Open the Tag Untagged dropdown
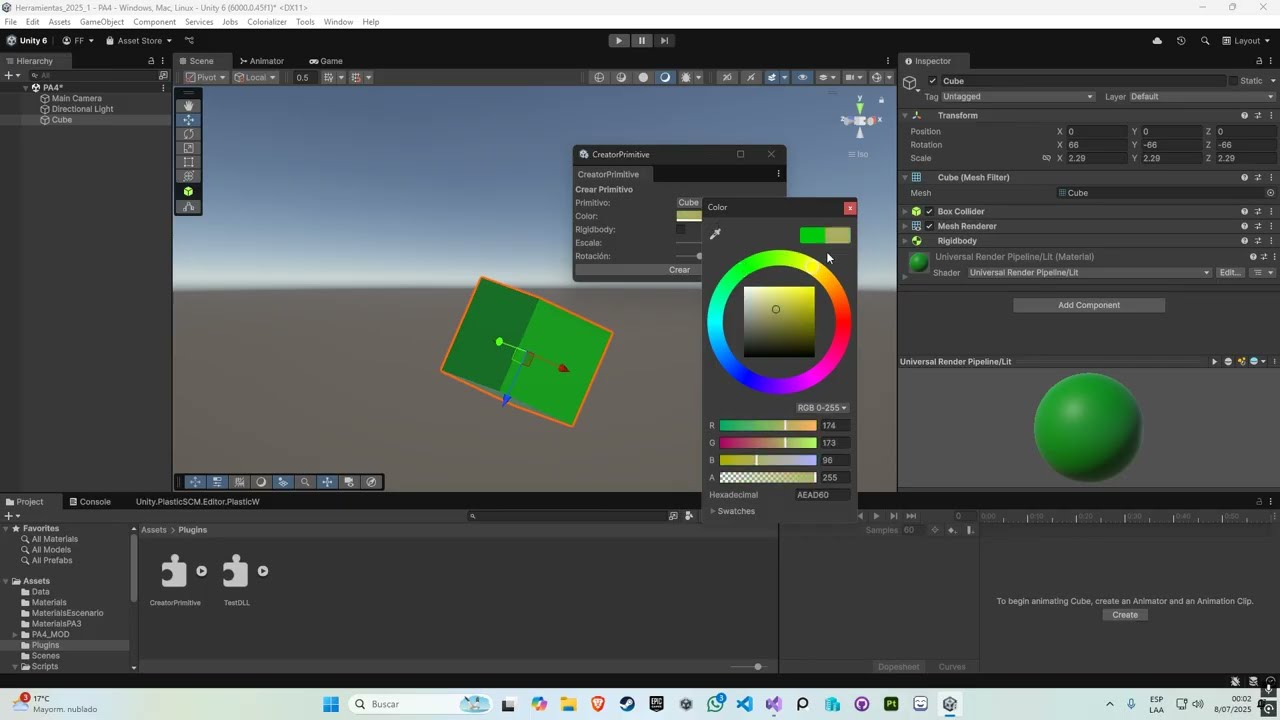Viewport: 1280px width, 720px height. pyautogui.click(x=1019, y=97)
